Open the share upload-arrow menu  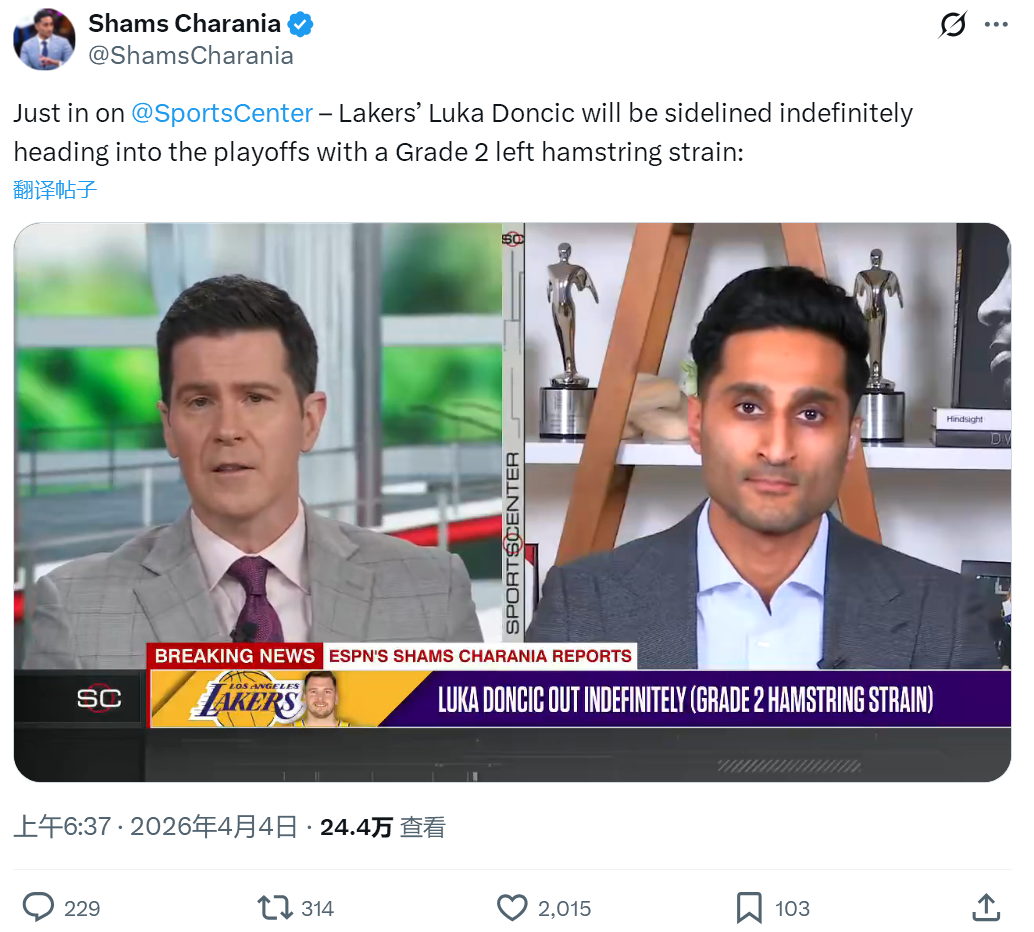(986, 908)
